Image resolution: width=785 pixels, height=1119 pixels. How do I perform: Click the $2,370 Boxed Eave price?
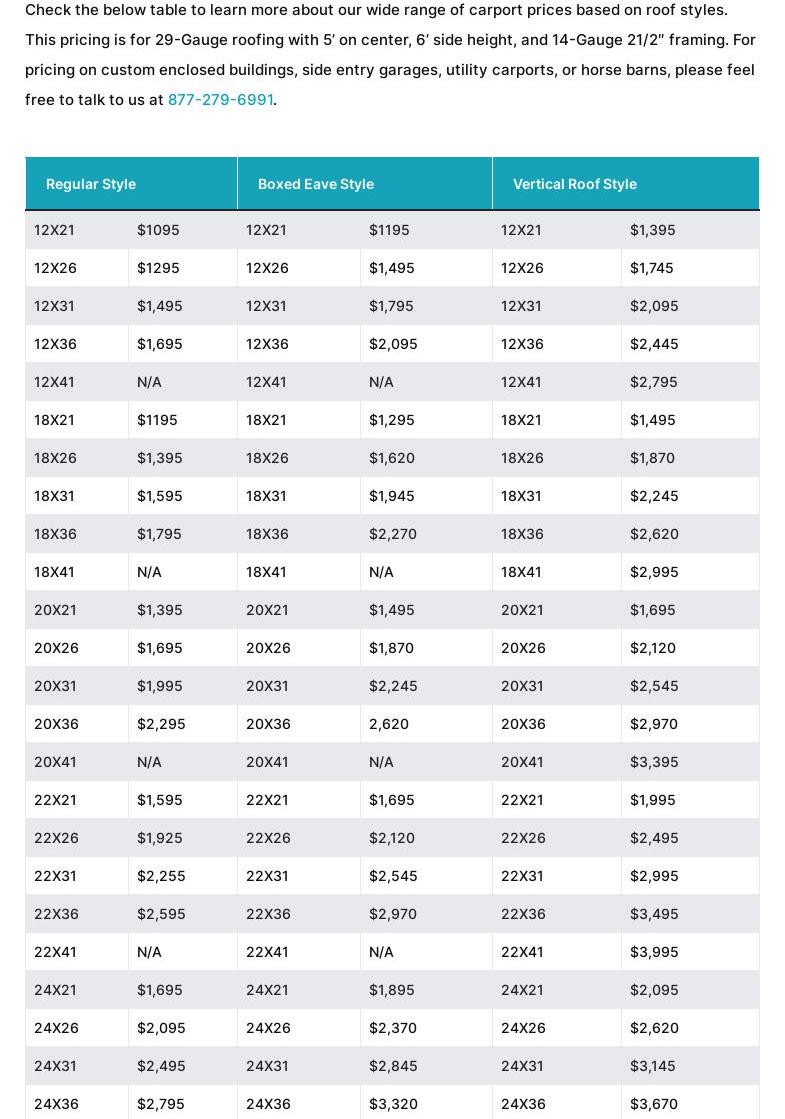tap(393, 1028)
